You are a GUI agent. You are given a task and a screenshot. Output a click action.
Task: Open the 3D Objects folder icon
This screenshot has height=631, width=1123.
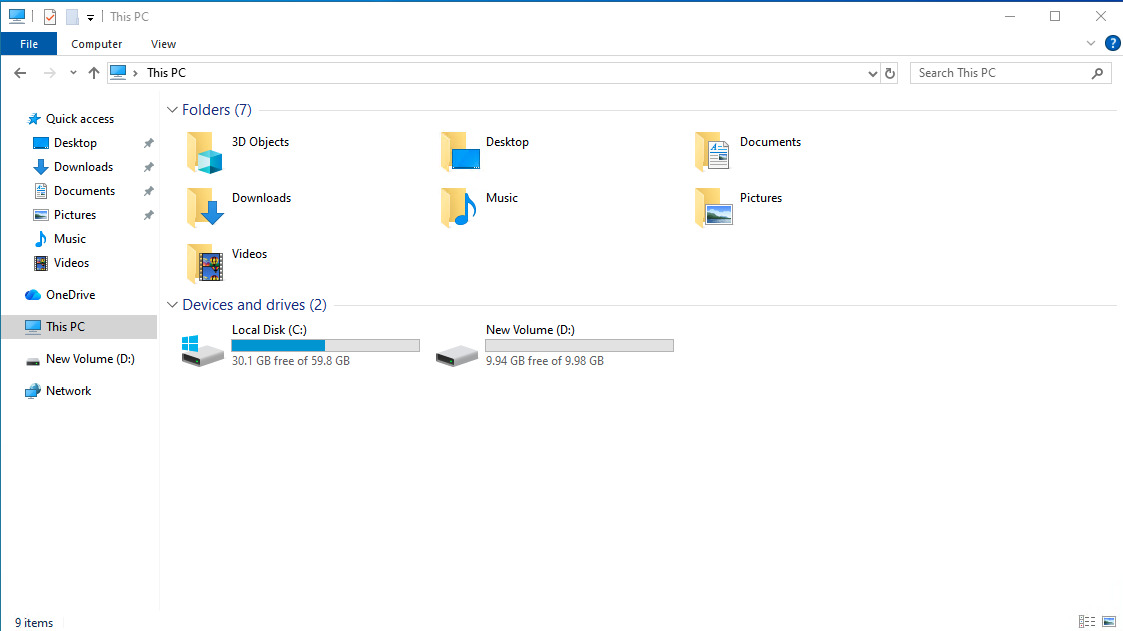[205, 153]
